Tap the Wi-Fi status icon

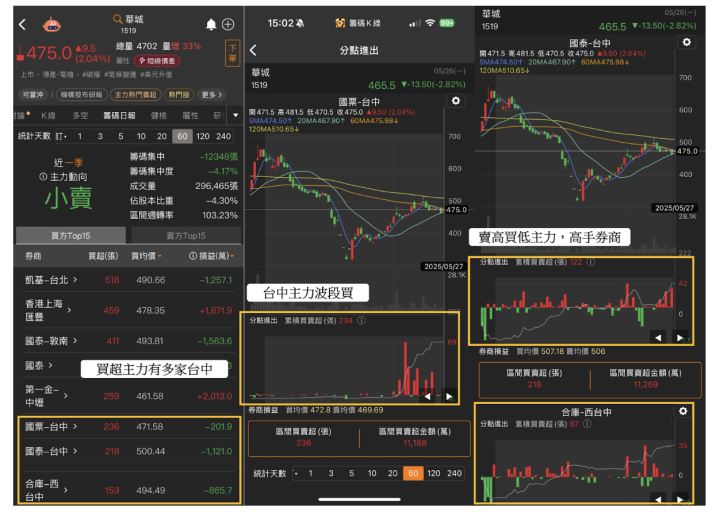coord(430,23)
